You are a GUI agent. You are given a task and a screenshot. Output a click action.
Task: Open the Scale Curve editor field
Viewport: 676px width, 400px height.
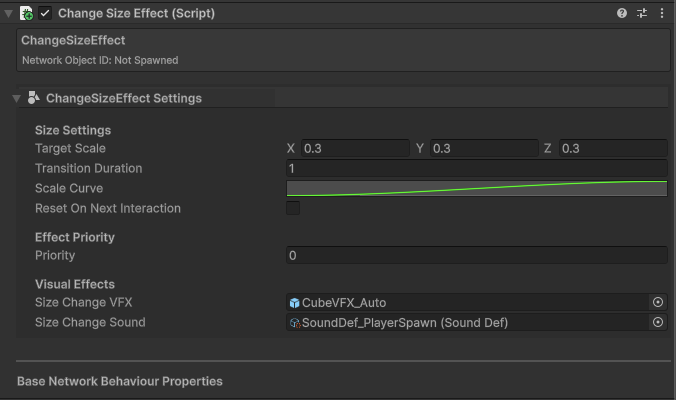click(476, 188)
